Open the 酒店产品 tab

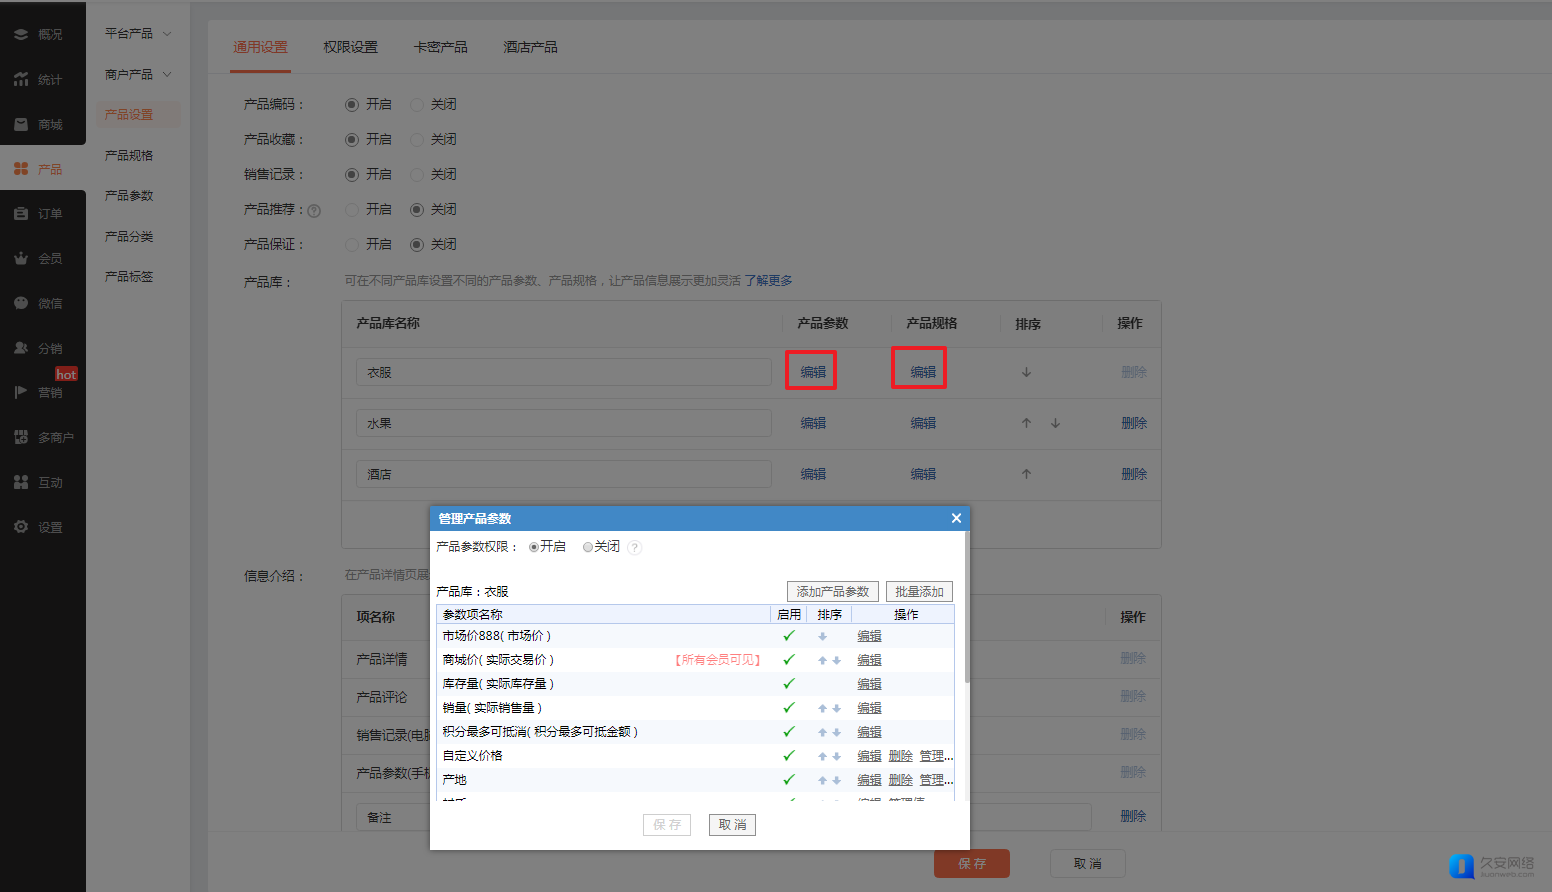coord(530,47)
